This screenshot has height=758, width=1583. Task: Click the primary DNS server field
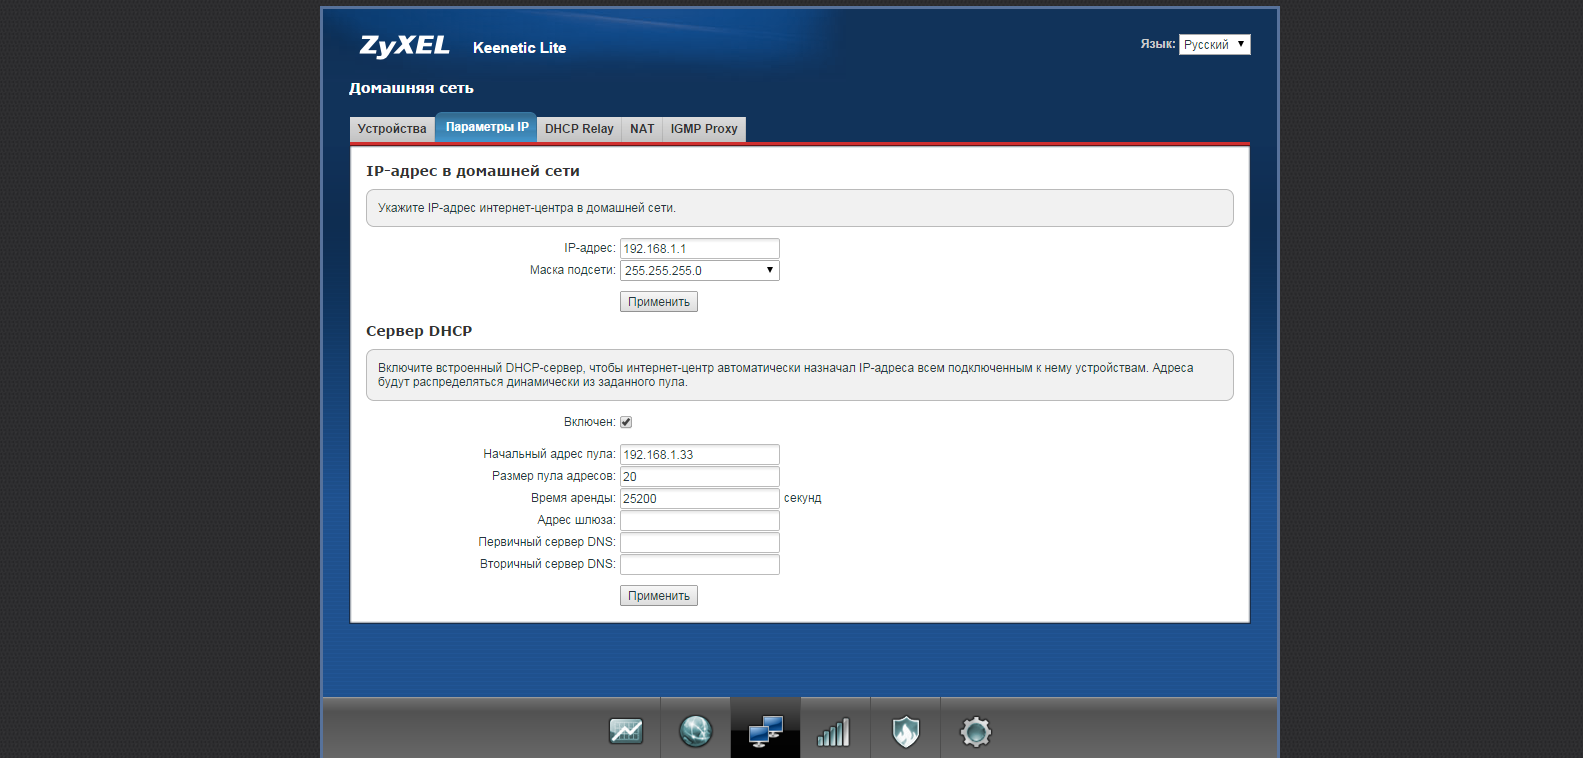[700, 542]
